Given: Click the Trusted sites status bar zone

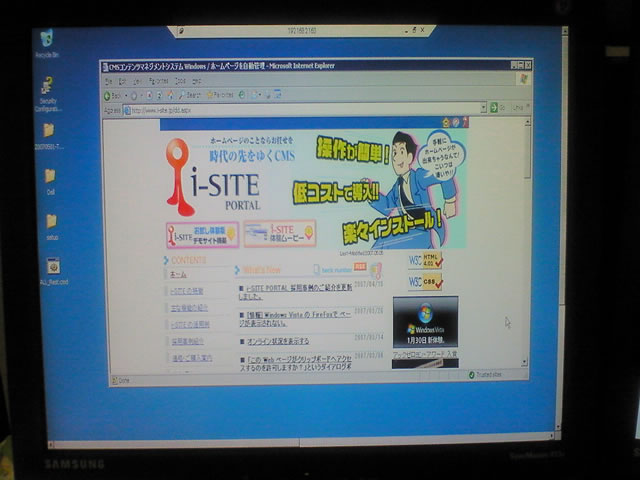Looking at the screenshot, I should pyautogui.click(x=486, y=374).
